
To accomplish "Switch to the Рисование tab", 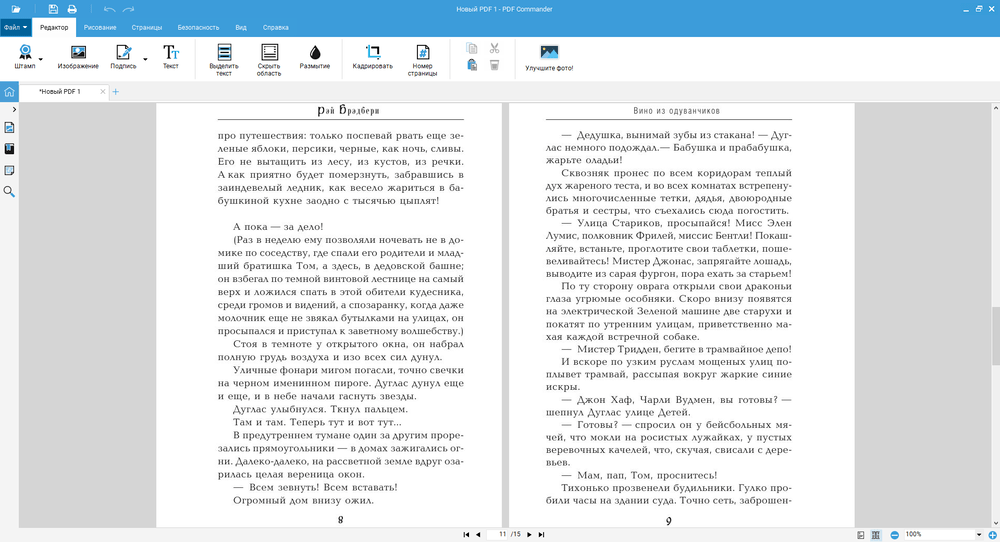I will (x=100, y=27).
